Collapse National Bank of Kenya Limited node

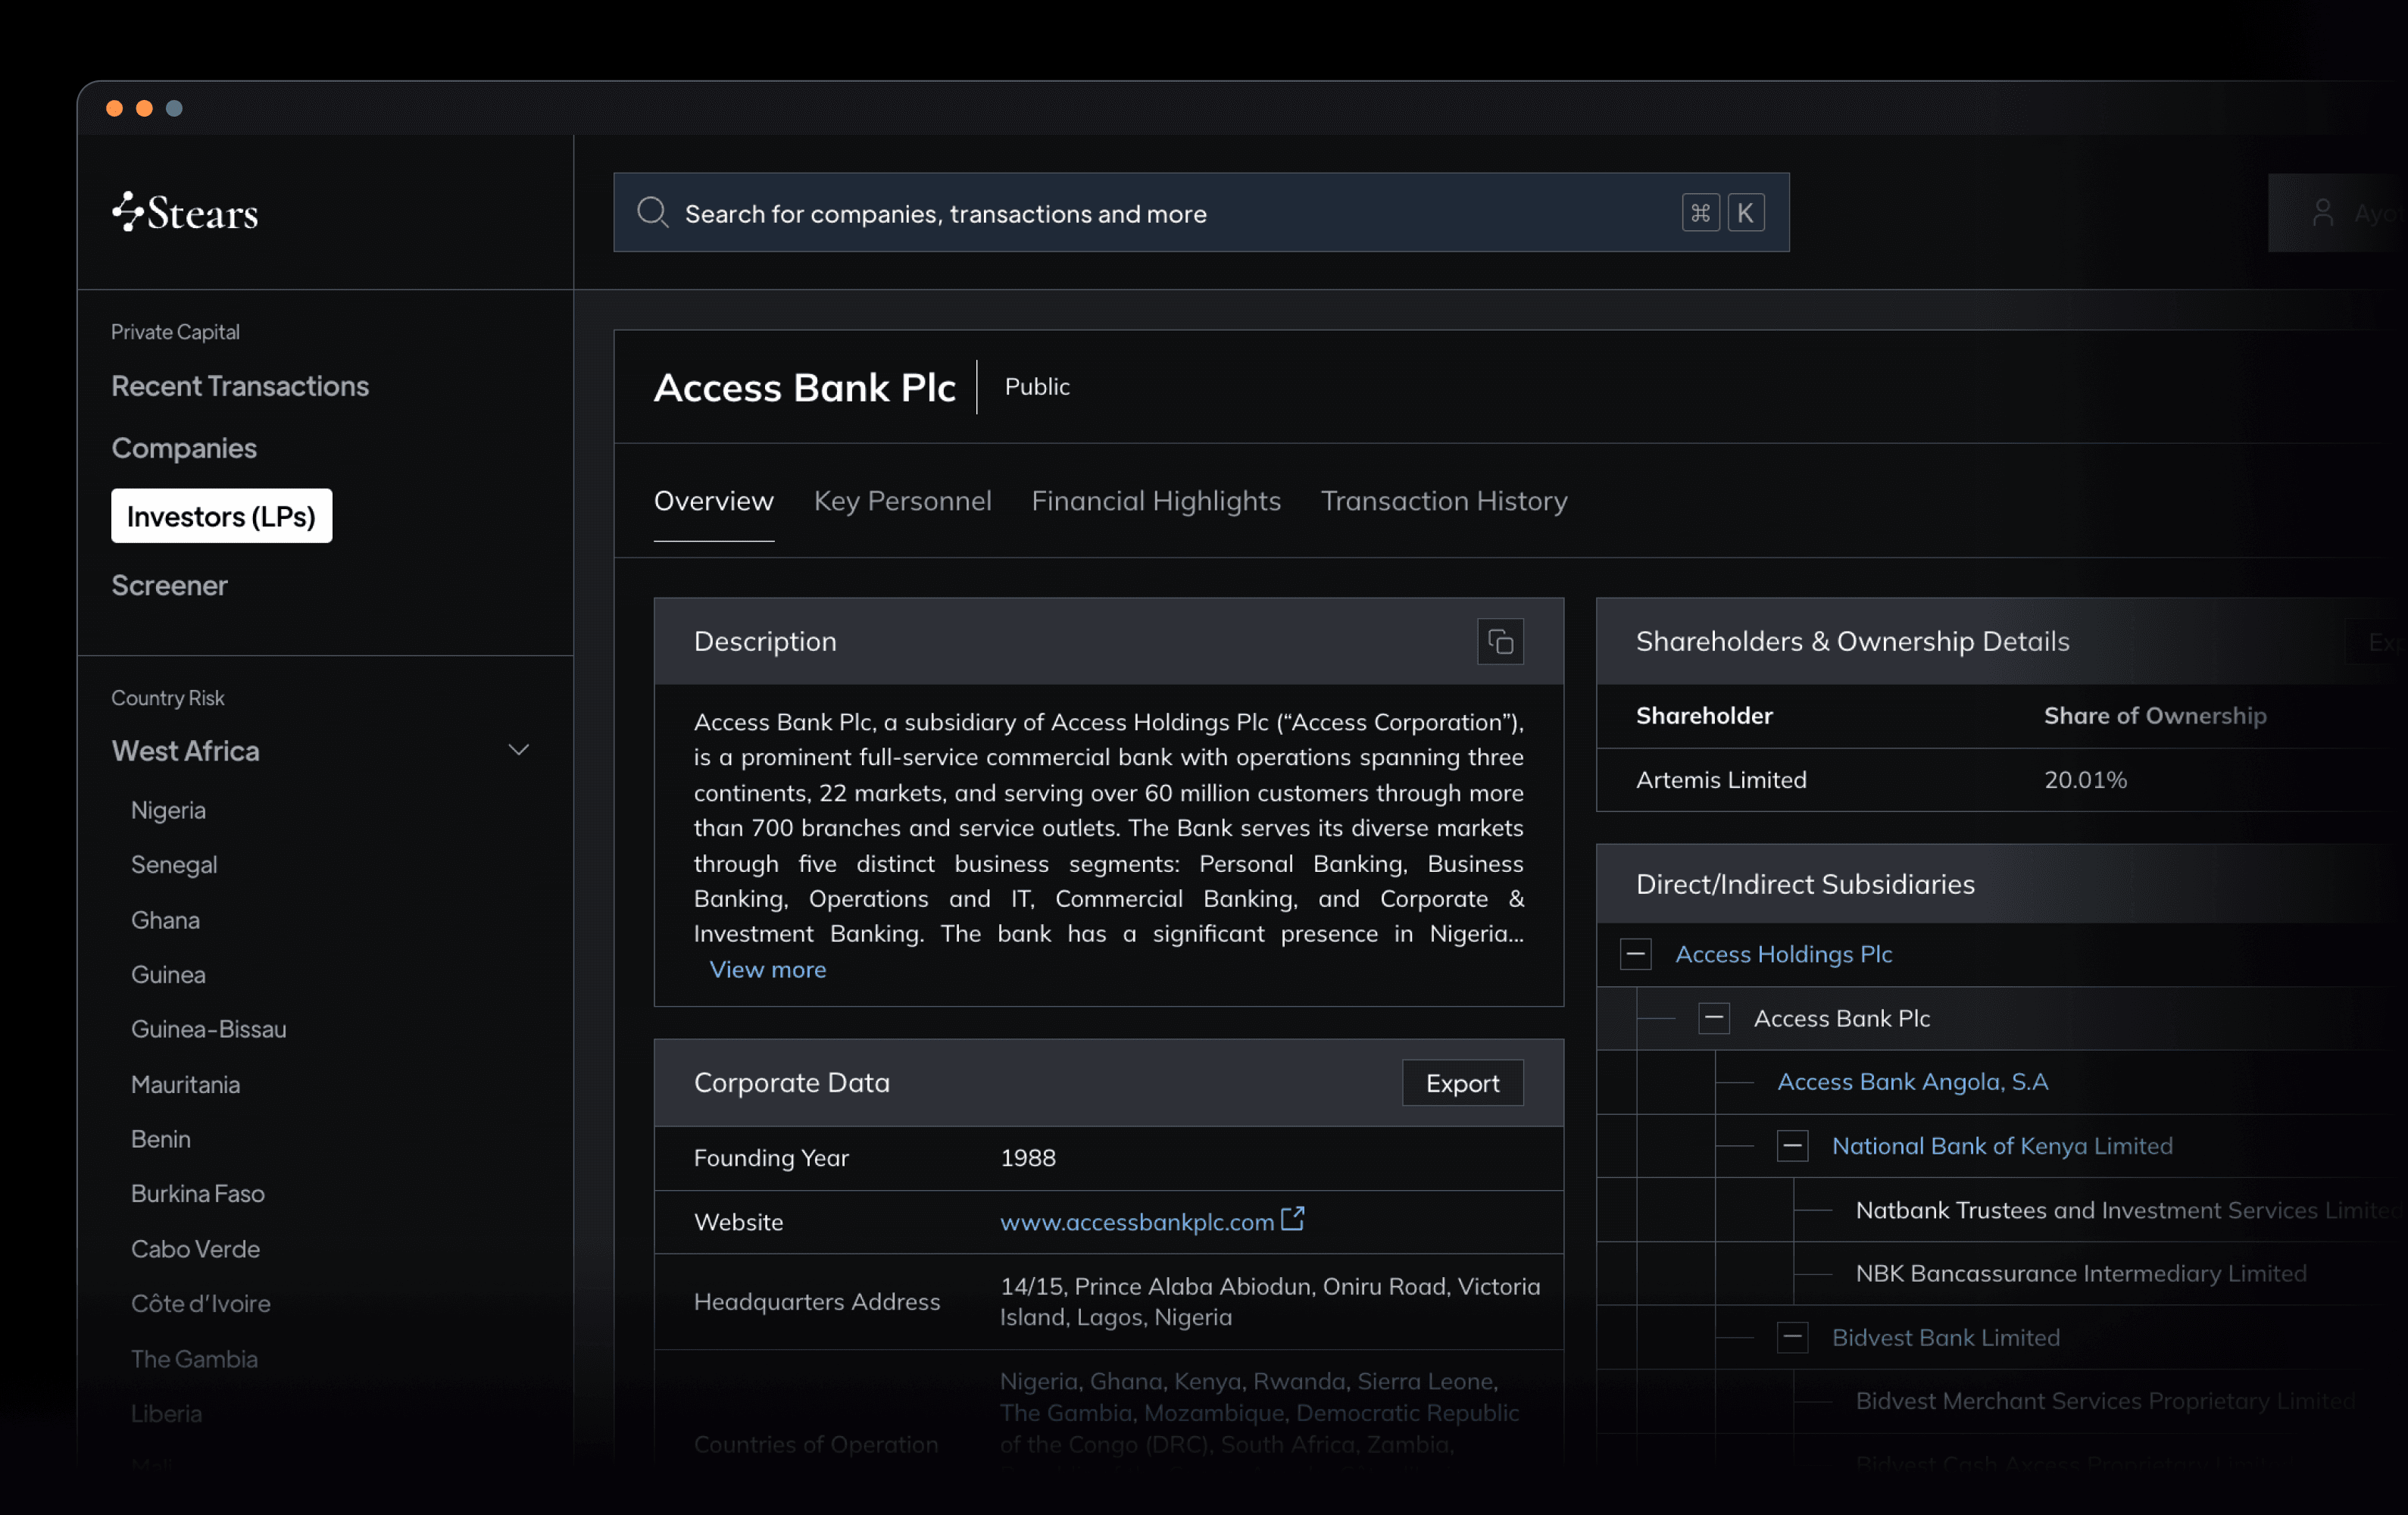(1792, 1146)
